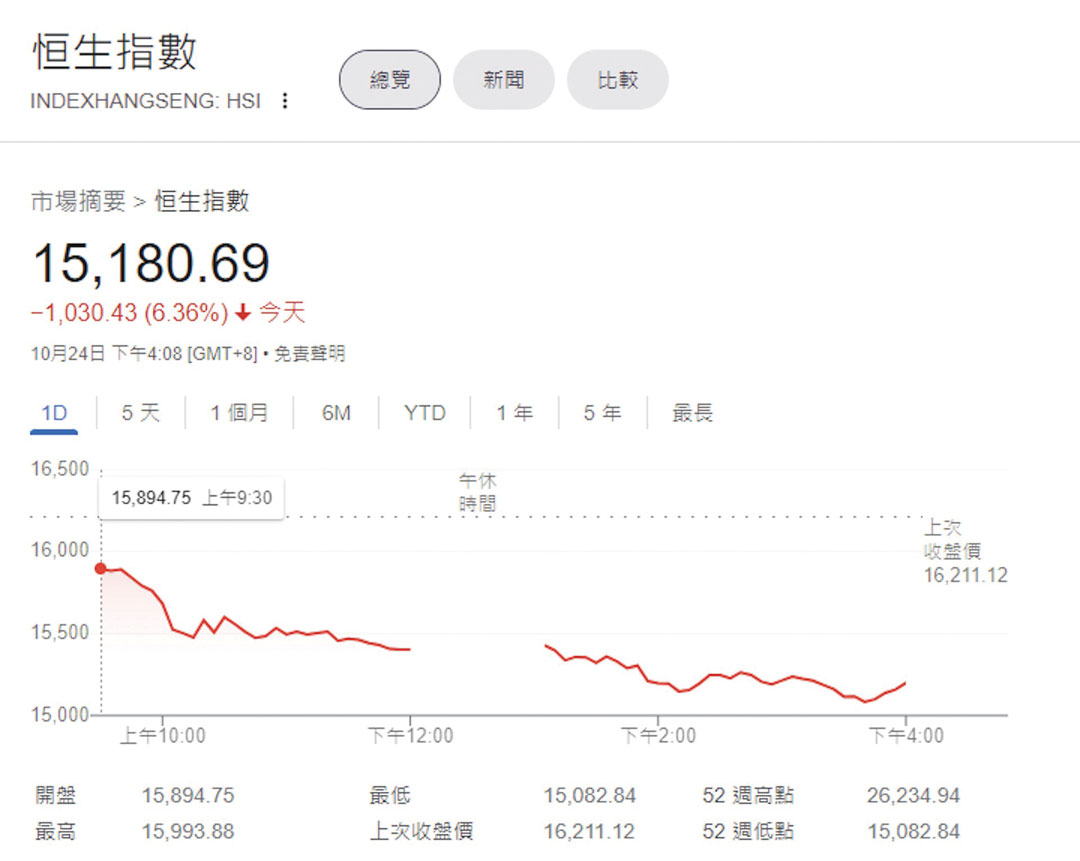Click the table value 16,211.12
This screenshot has height=861, width=1080.
589,831
